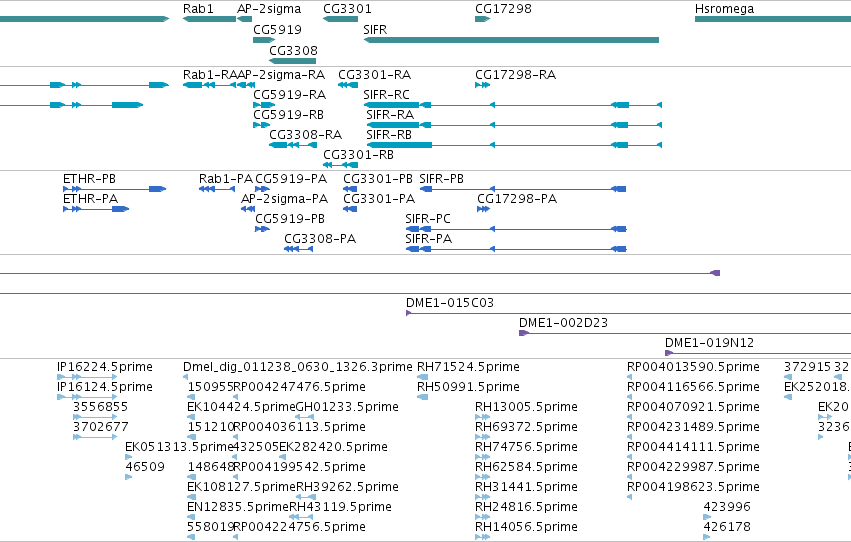Open the EK051313.5prime EST label
Viewport: 851px width, 542px height.
pyautogui.click(x=179, y=447)
